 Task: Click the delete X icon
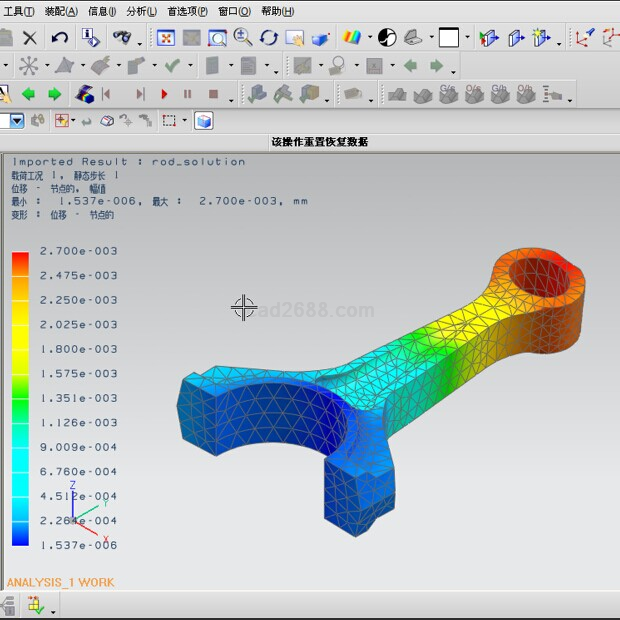tap(30, 38)
